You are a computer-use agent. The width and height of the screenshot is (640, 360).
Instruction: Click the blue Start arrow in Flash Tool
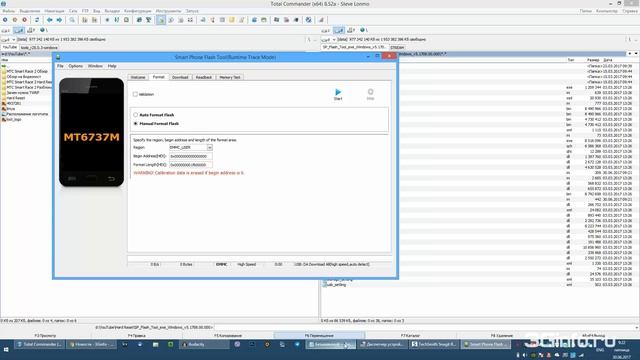pos(338,92)
